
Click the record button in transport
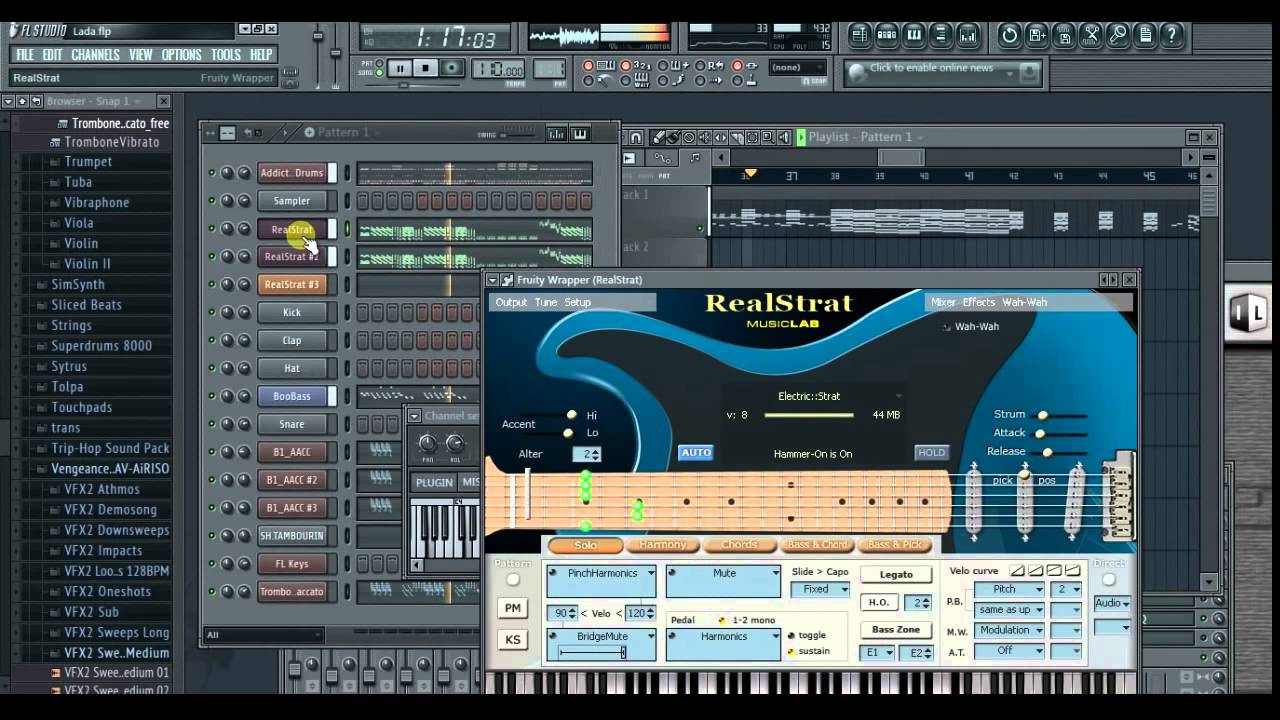click(x=451, y=68)
